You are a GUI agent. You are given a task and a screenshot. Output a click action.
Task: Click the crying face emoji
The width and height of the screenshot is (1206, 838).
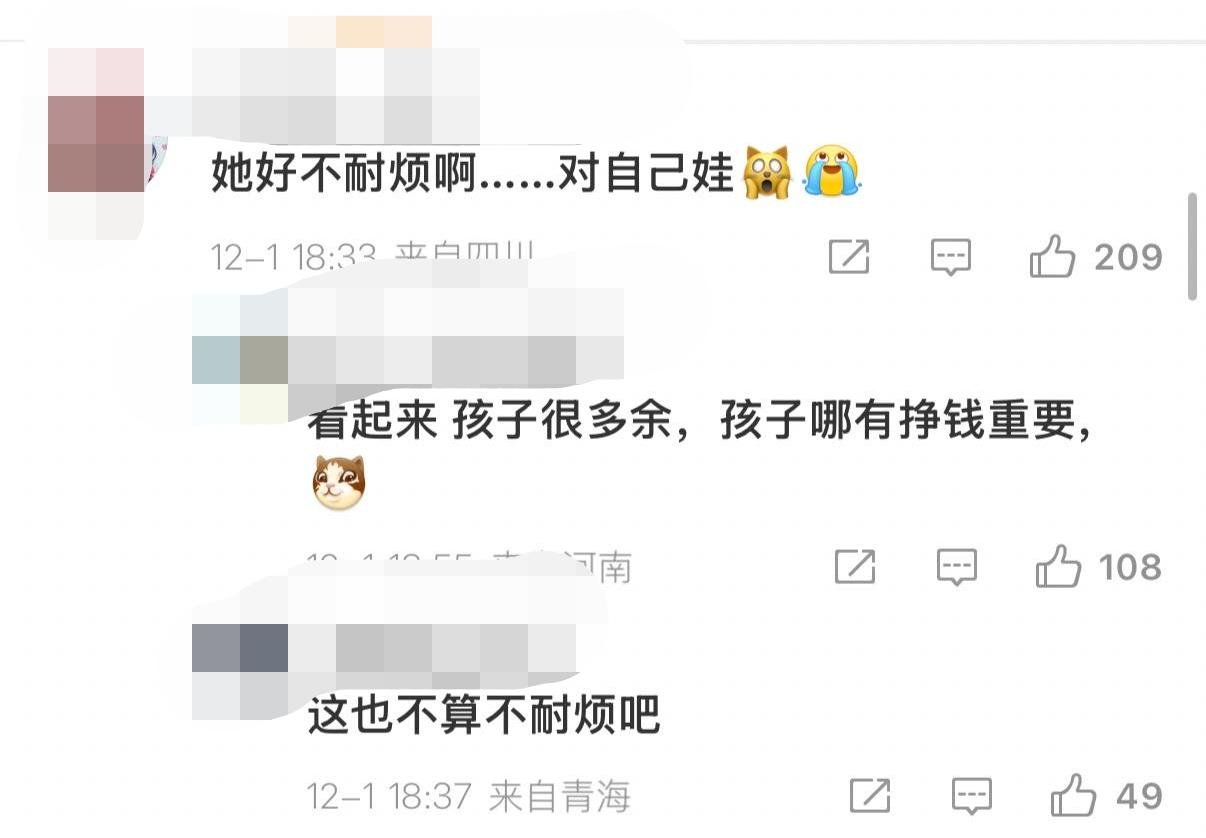pyautogui.click(x=832, y=171)
